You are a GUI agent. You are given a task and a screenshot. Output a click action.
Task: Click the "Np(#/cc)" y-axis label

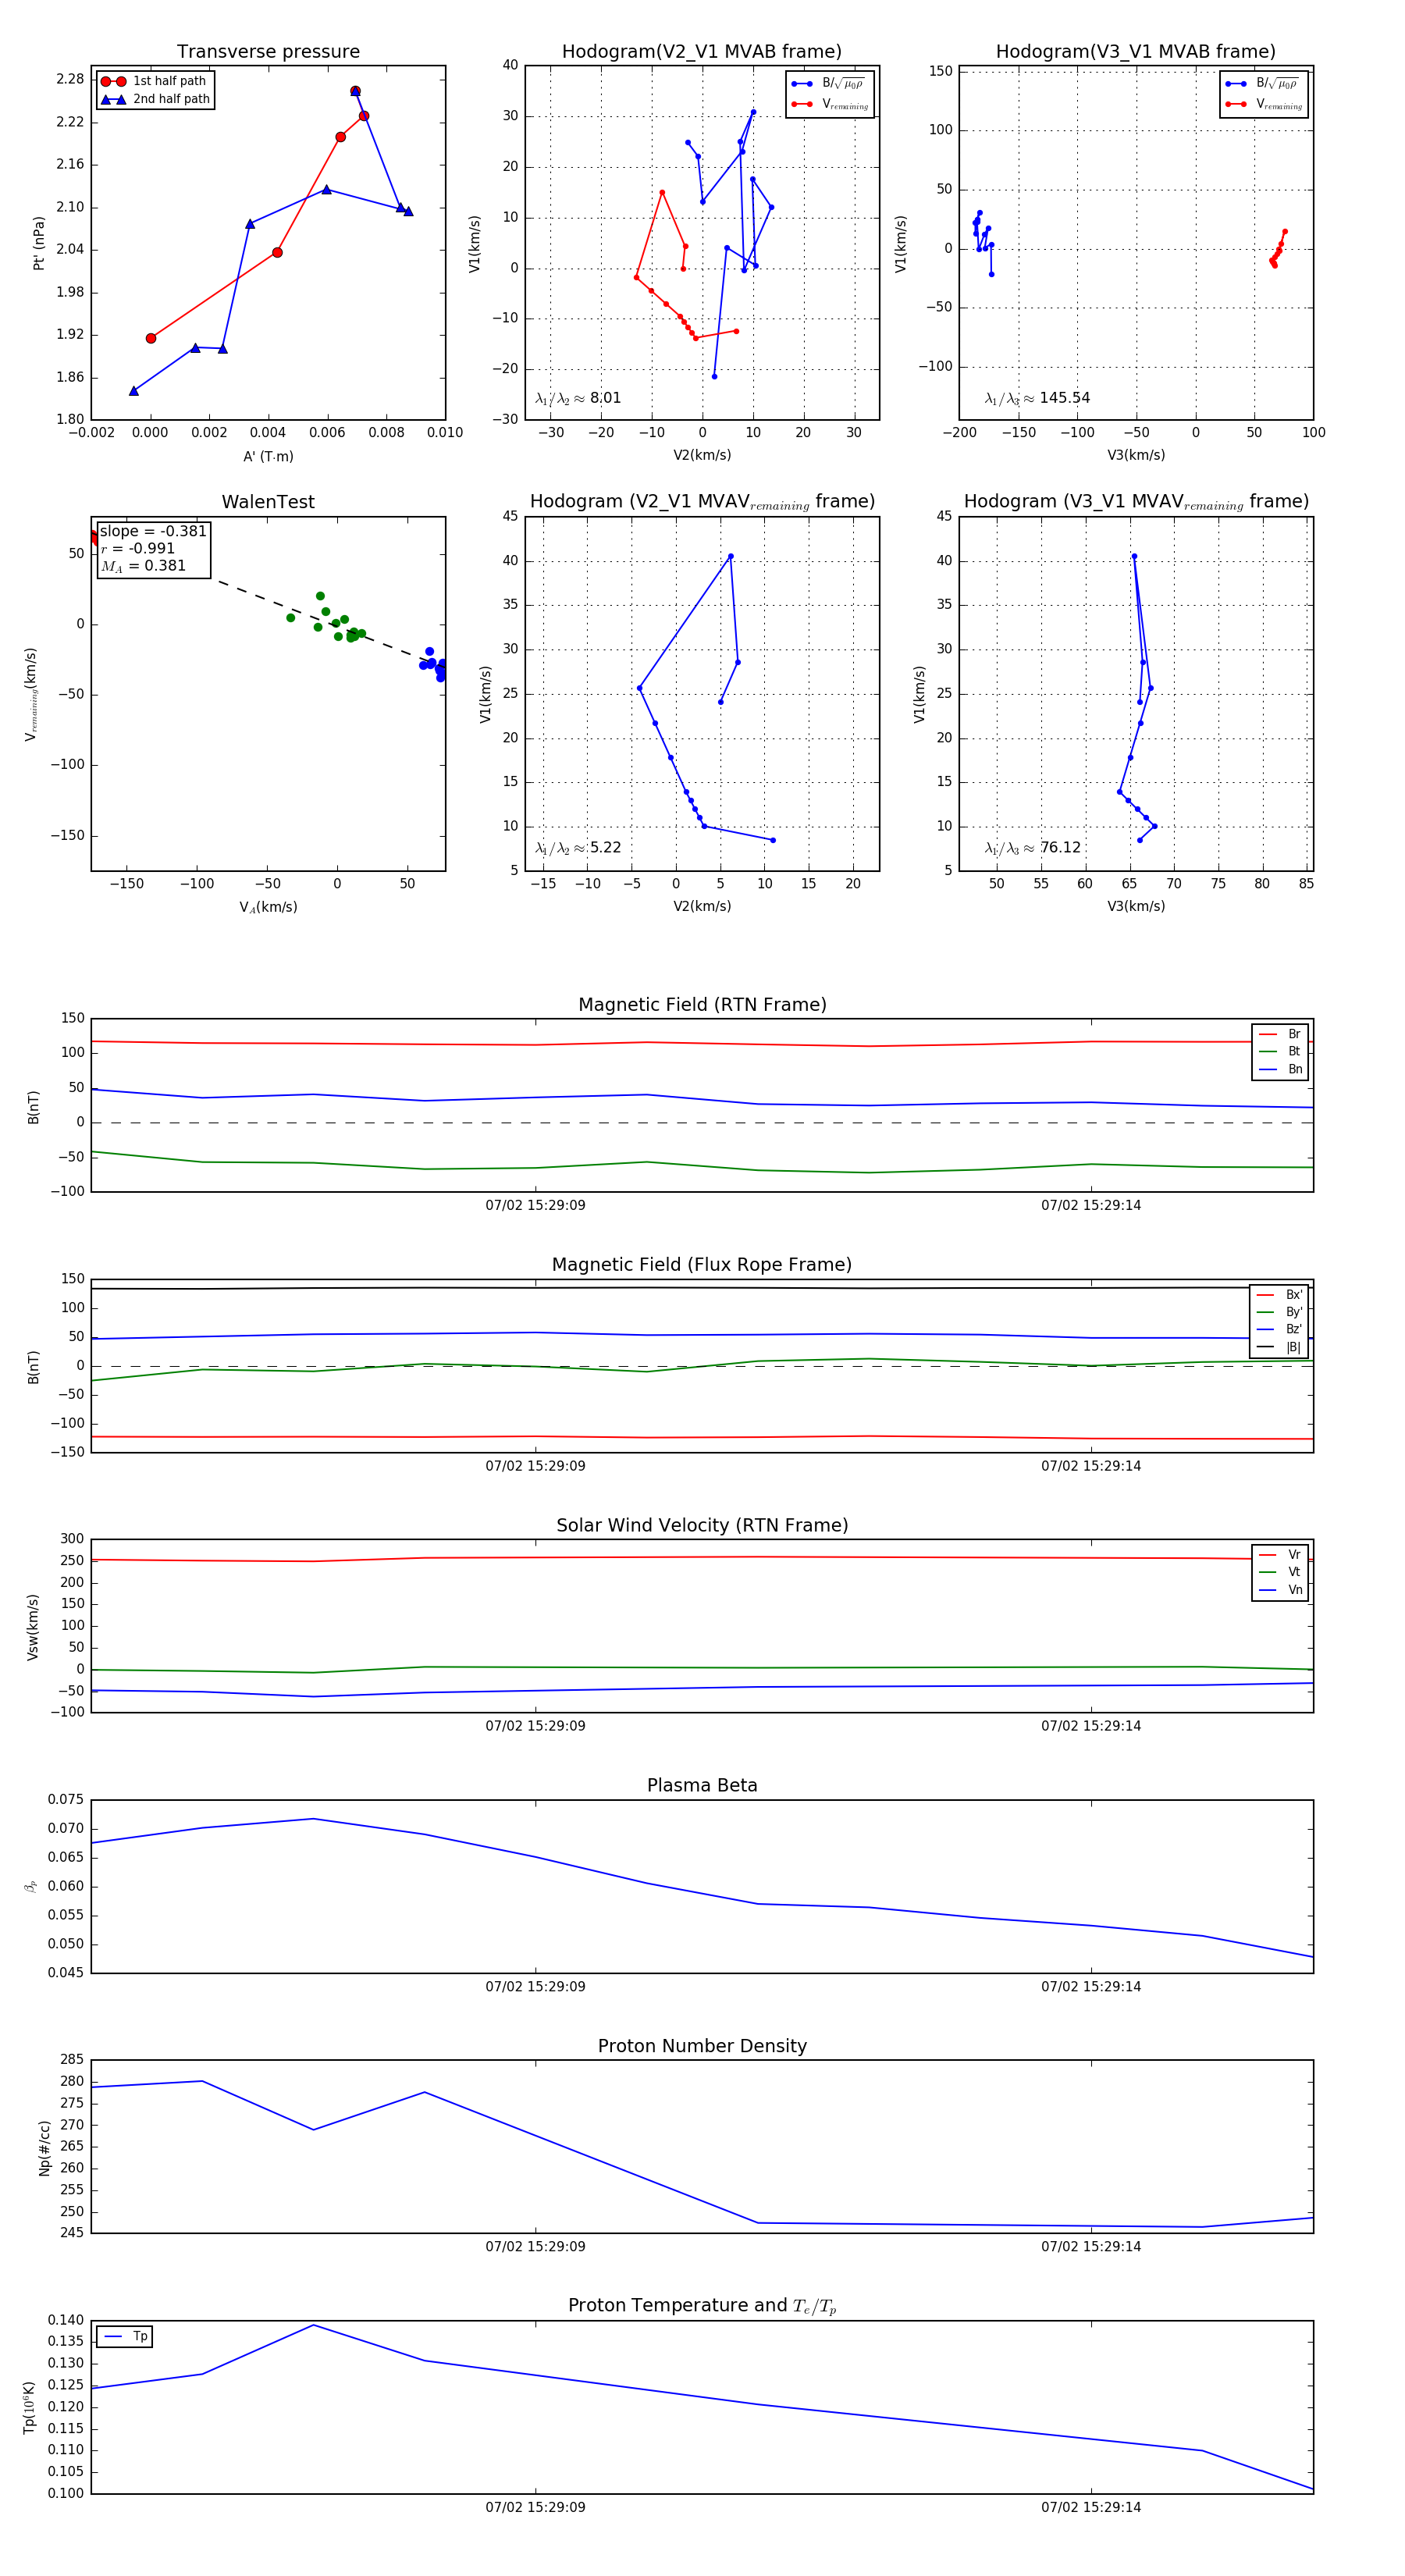(x=44, y=2148)
